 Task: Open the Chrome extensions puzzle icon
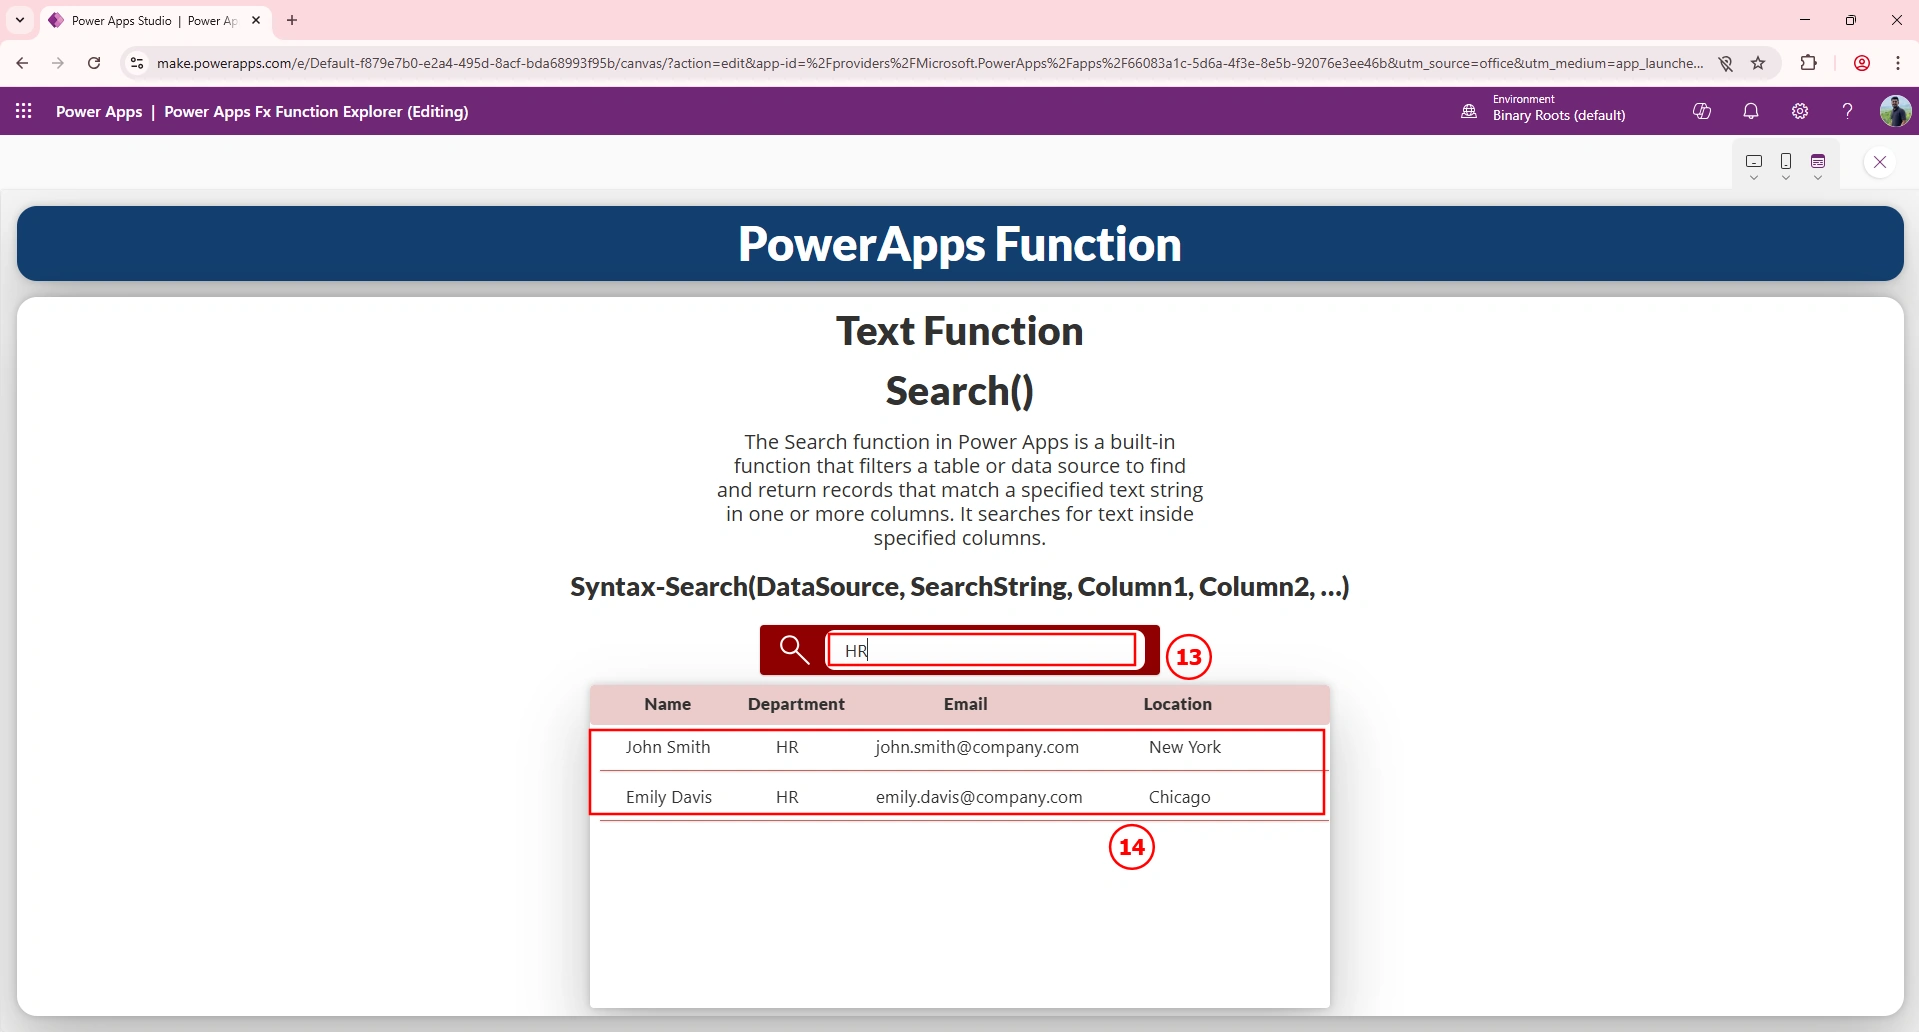tap(1808, 63)
